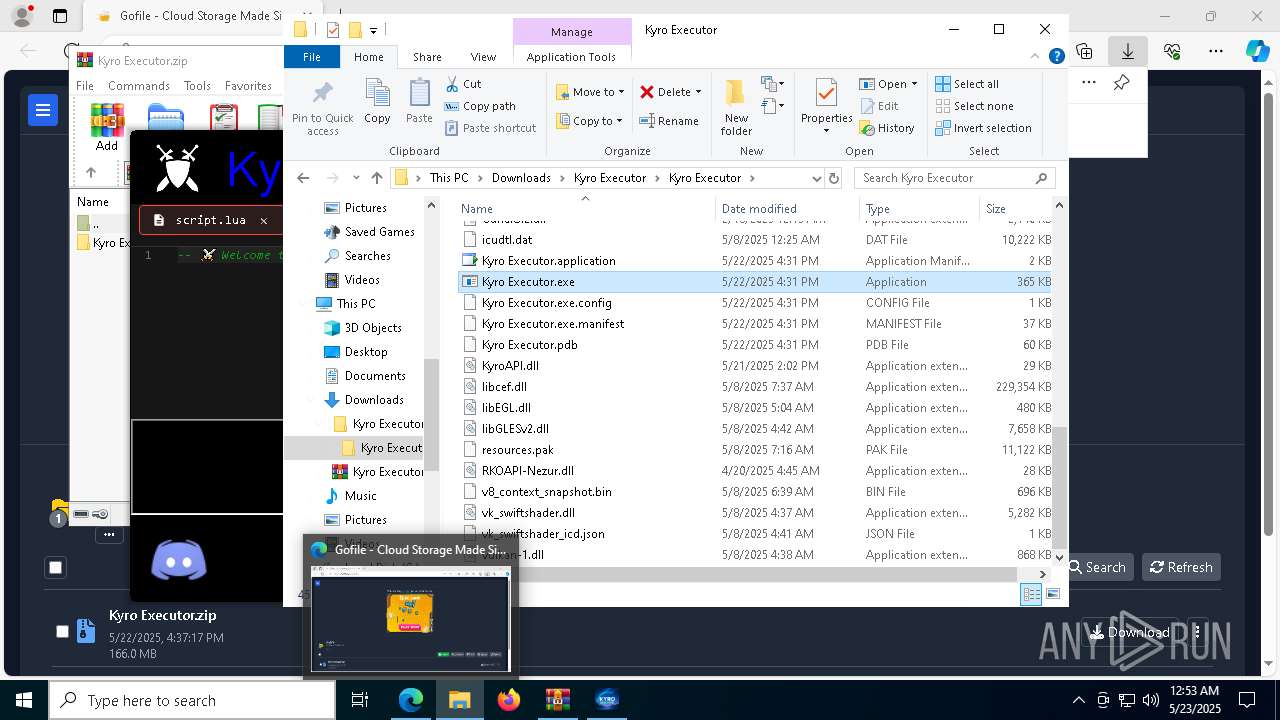Open Explorer Help question mark
Viewport: 1280px width, 720px height.
[1056, 57]
